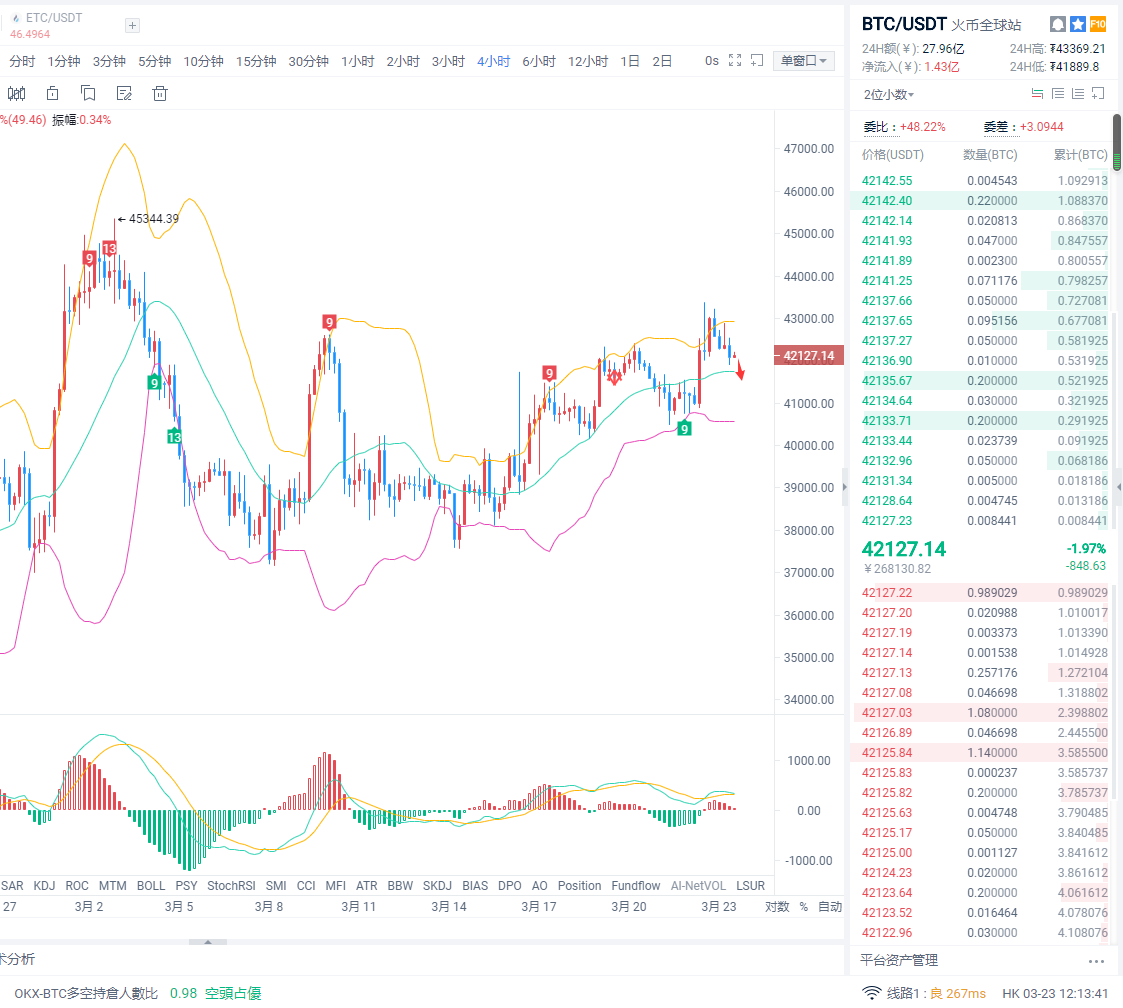
Task: Click the bell alert icon beside BTC/USDT
Action: 1057,24
